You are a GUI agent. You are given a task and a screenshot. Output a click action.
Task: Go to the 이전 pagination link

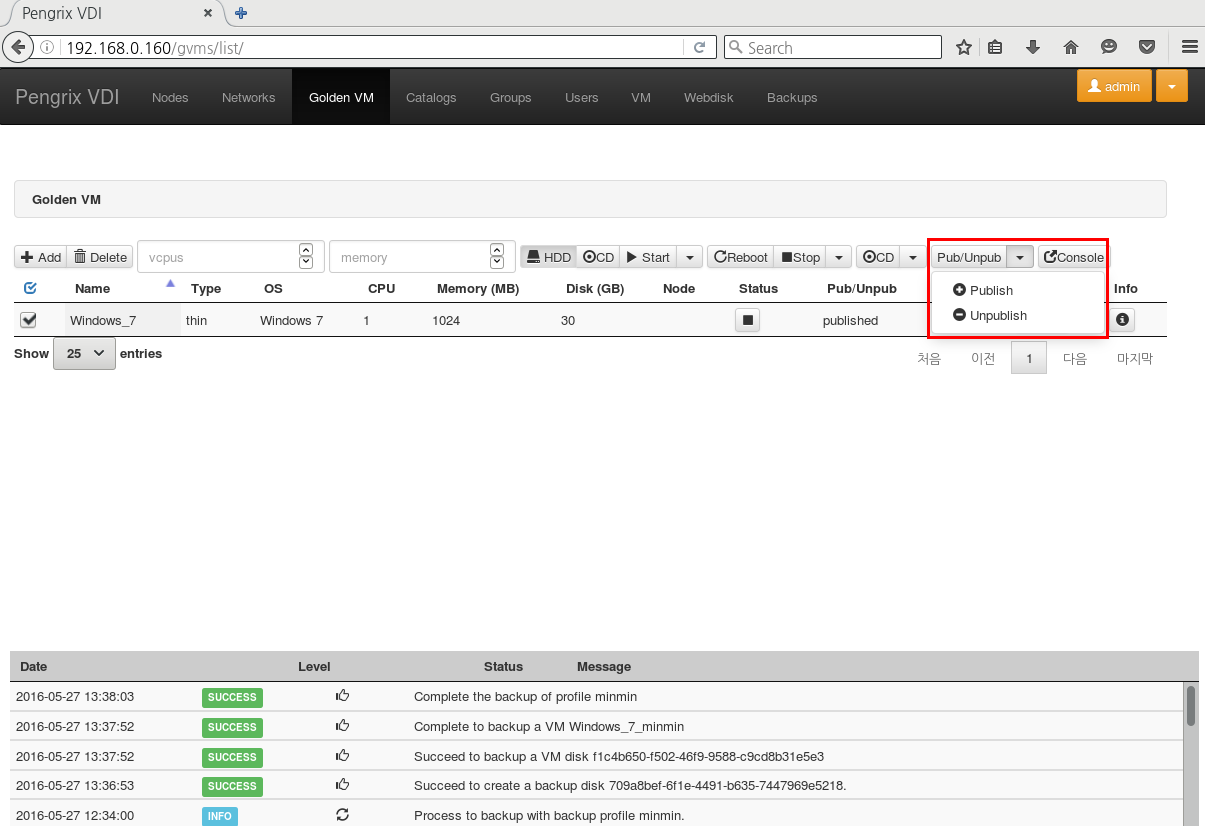click(x=983, y=358)
